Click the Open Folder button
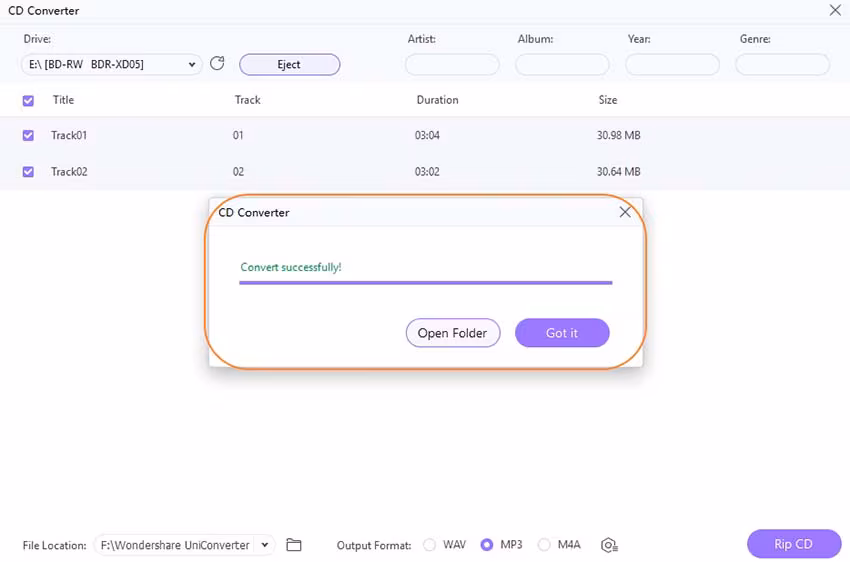Viewport: 850px width, 562px height. coord(452,333)
